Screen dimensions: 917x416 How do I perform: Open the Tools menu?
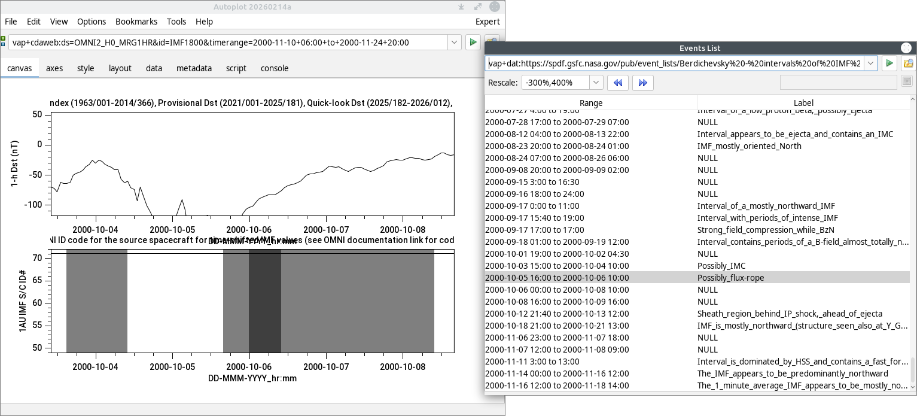(x=176, y=21)
